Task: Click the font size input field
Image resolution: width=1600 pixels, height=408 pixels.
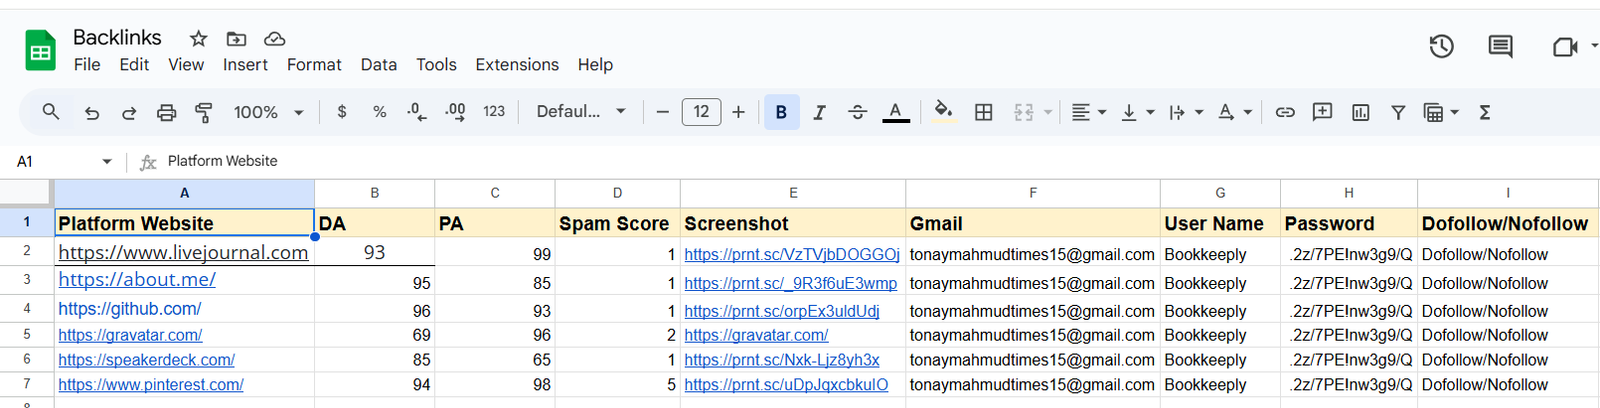Action: point(701,112)
